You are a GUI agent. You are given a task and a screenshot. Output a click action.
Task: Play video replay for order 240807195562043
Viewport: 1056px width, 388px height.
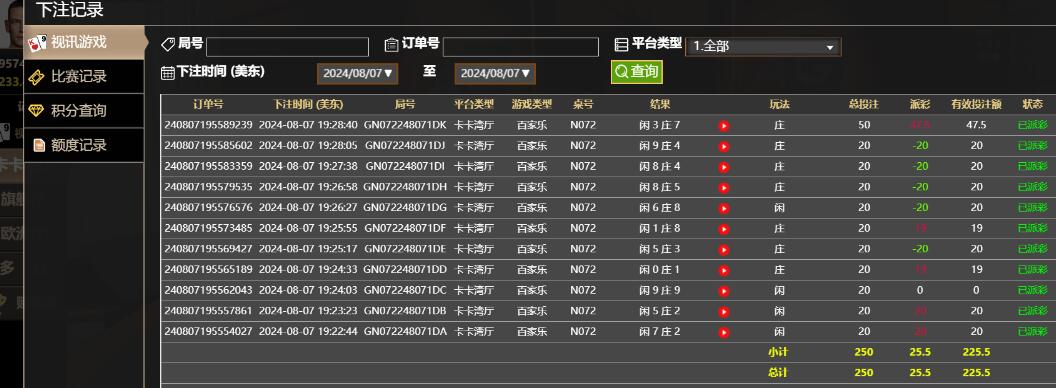click(x=724, y=291)
